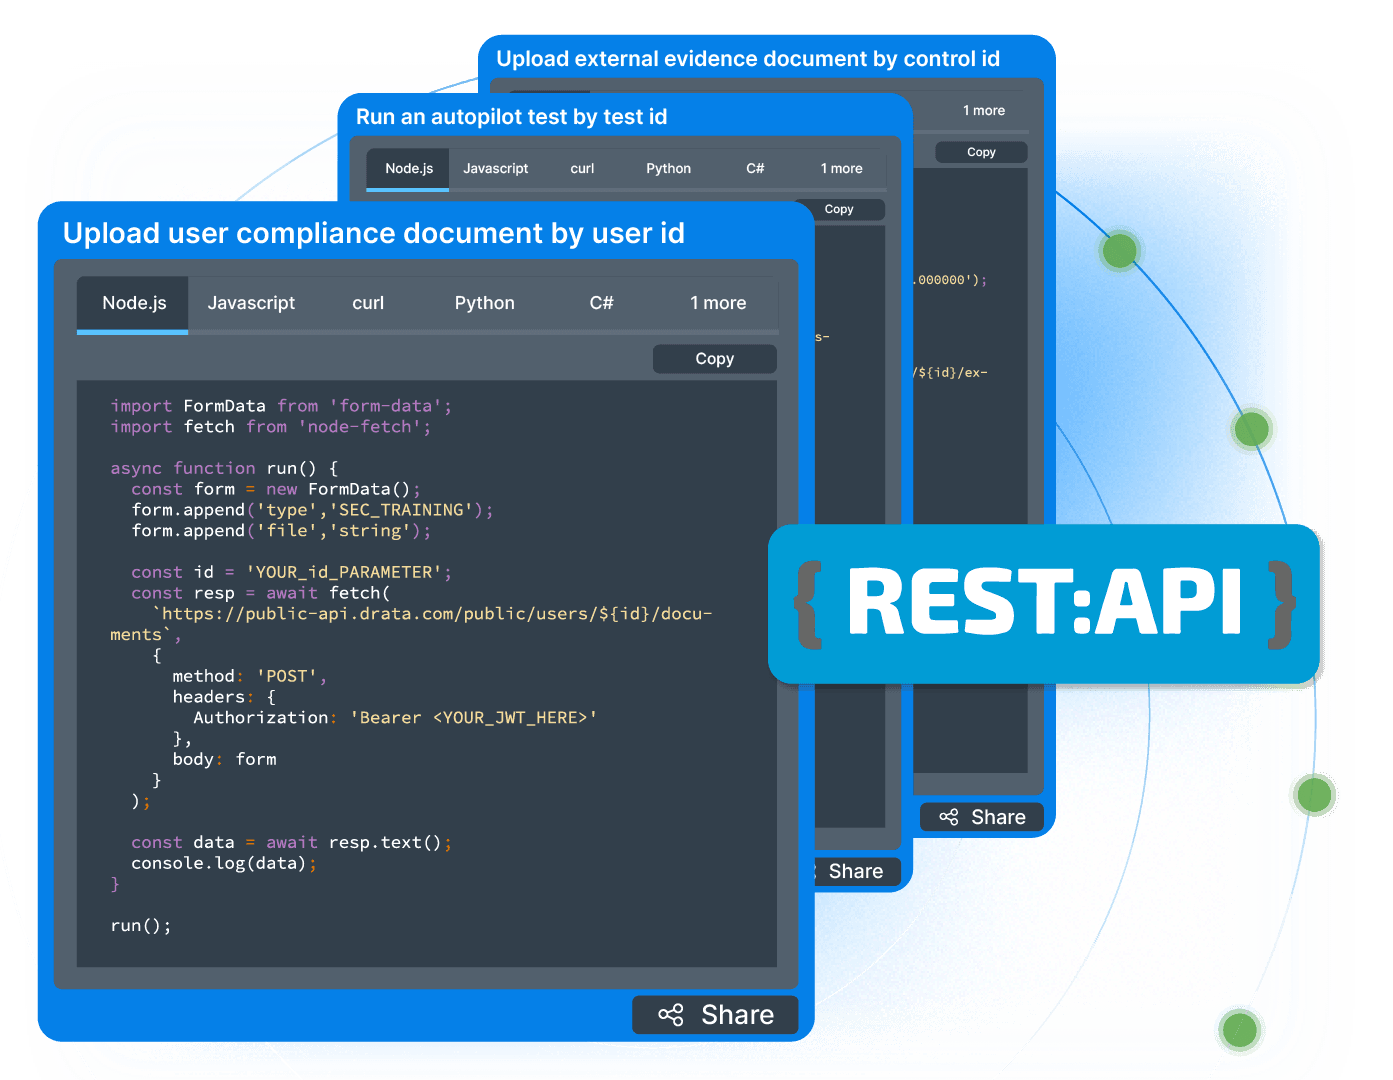
Task: Expand "1 more" in external evidence card
Action: coord(983,111)
